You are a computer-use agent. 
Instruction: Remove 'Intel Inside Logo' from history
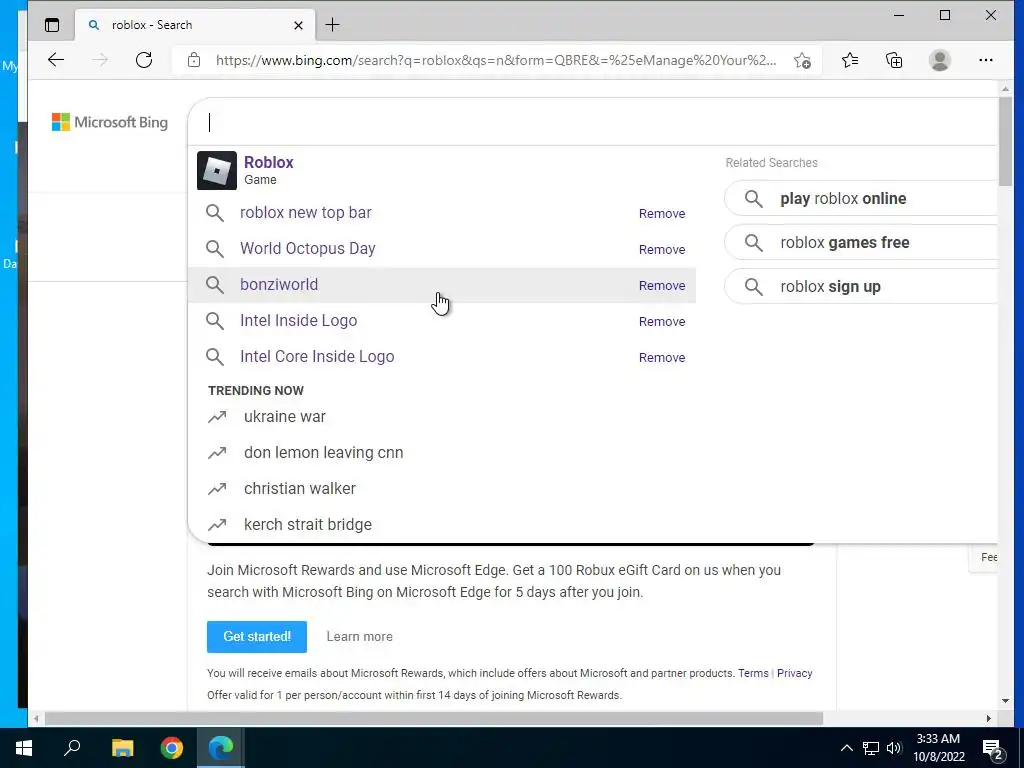click(x=662, y=321)
